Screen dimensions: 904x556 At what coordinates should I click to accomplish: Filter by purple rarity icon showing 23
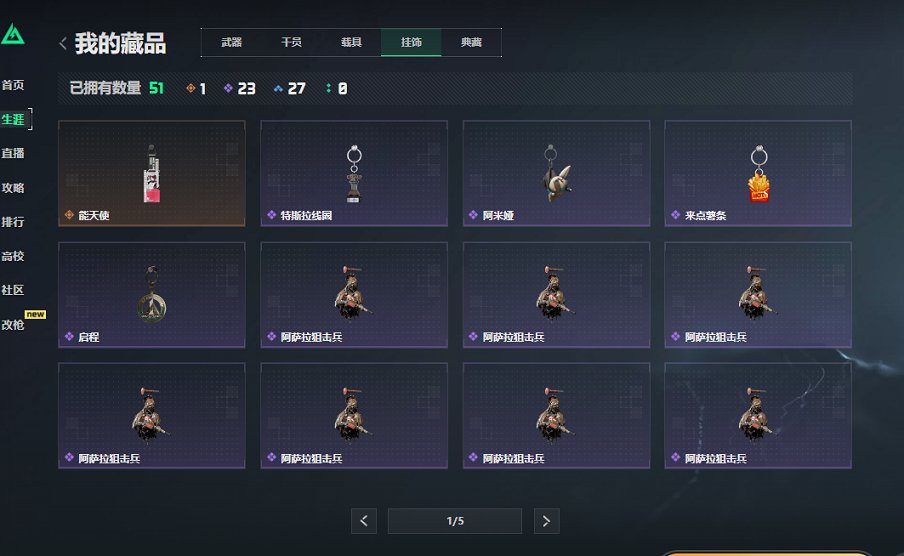[x=228, y=88]
